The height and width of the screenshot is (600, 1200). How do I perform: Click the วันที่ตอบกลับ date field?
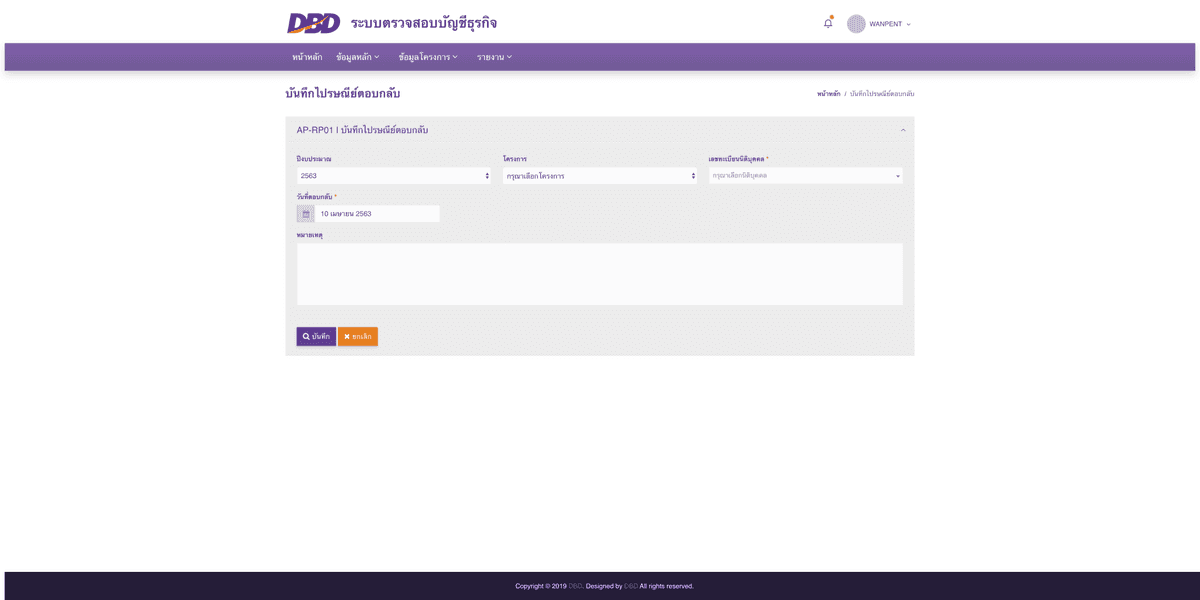coord(377,214)
